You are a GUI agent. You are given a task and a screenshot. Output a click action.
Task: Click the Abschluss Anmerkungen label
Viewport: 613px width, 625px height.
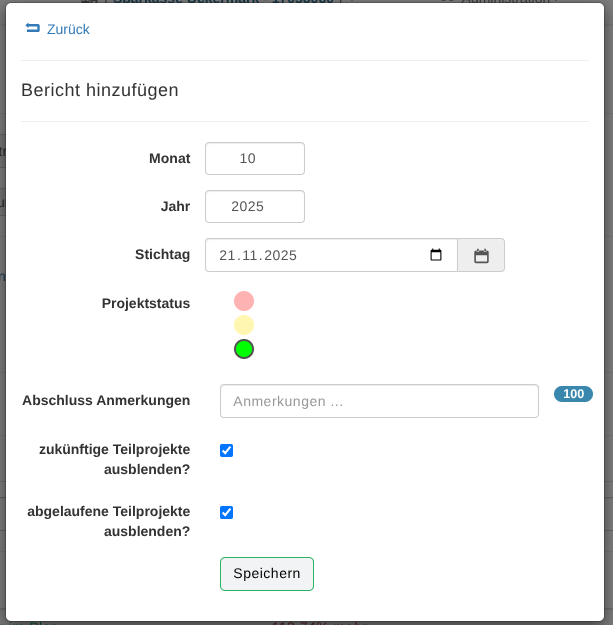tap(106, 401)
